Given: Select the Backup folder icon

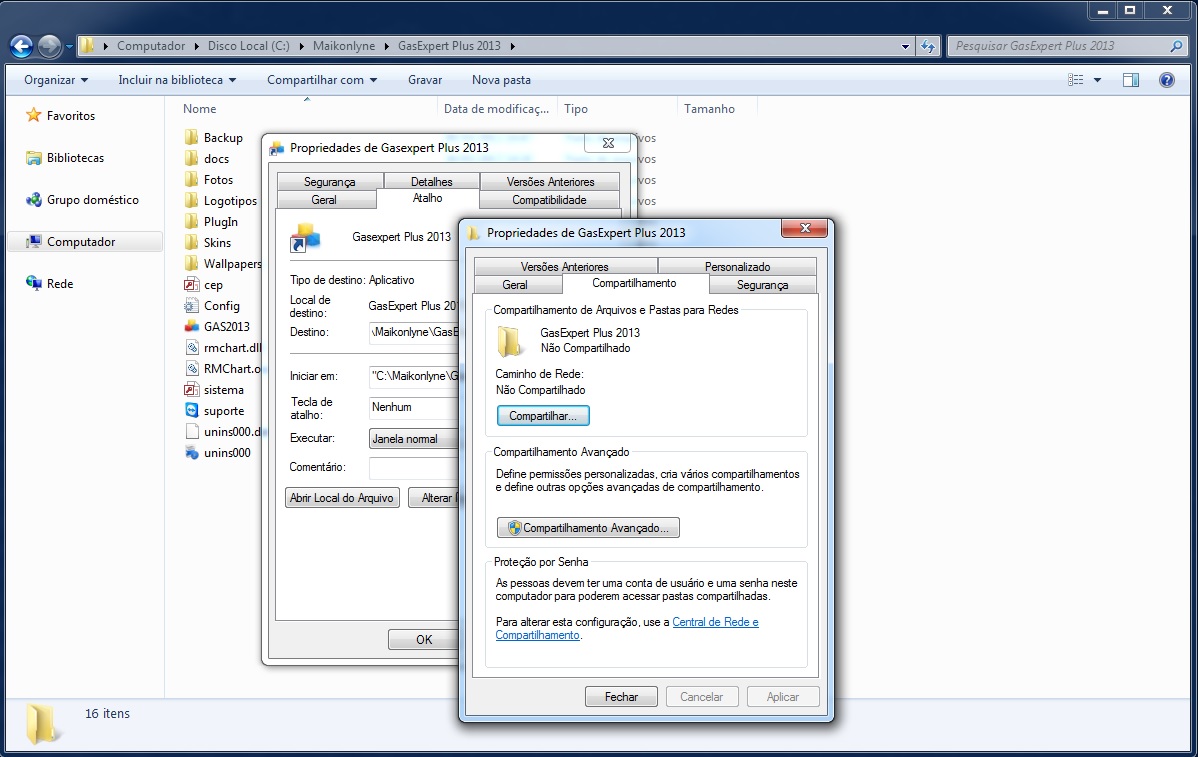Looking at the screenshot, I should click(191, 137).
